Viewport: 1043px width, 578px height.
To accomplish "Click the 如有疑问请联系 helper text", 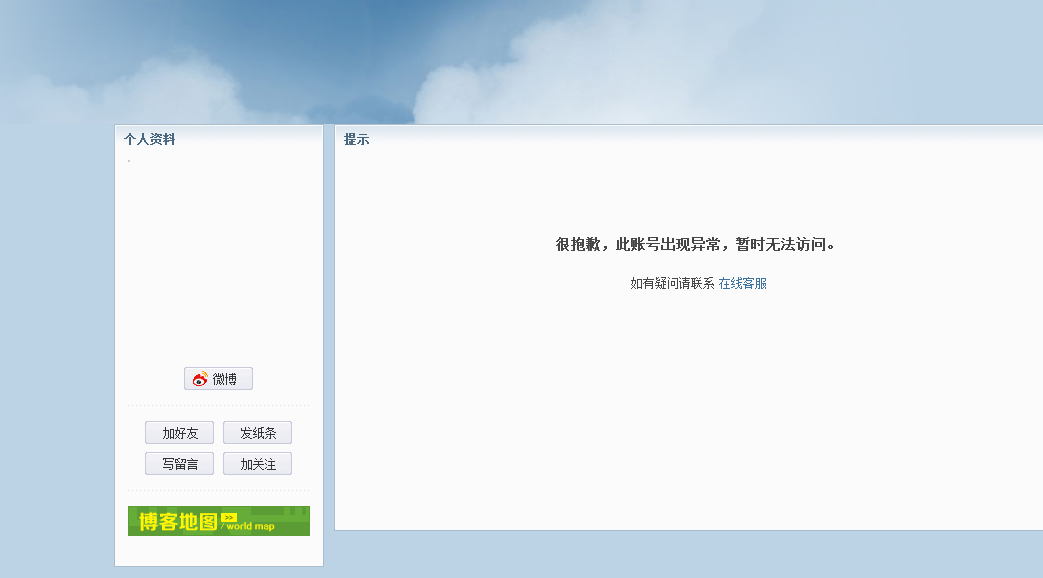I will [668, 286].
